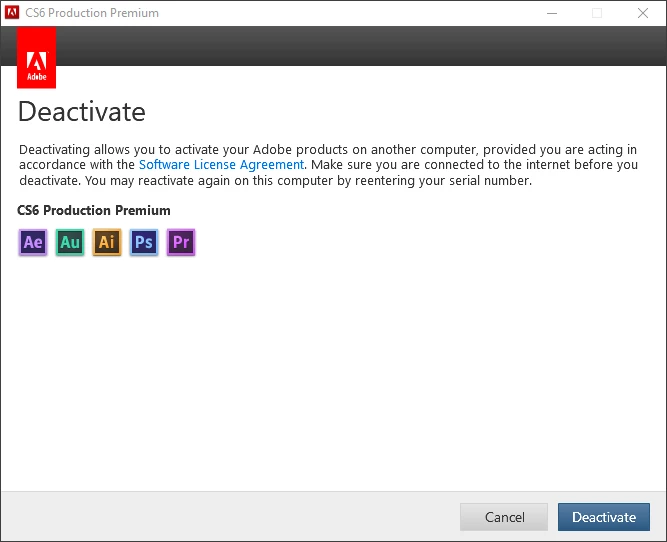Dismiss dialog with the Cancel button

(x=504, y=517)
